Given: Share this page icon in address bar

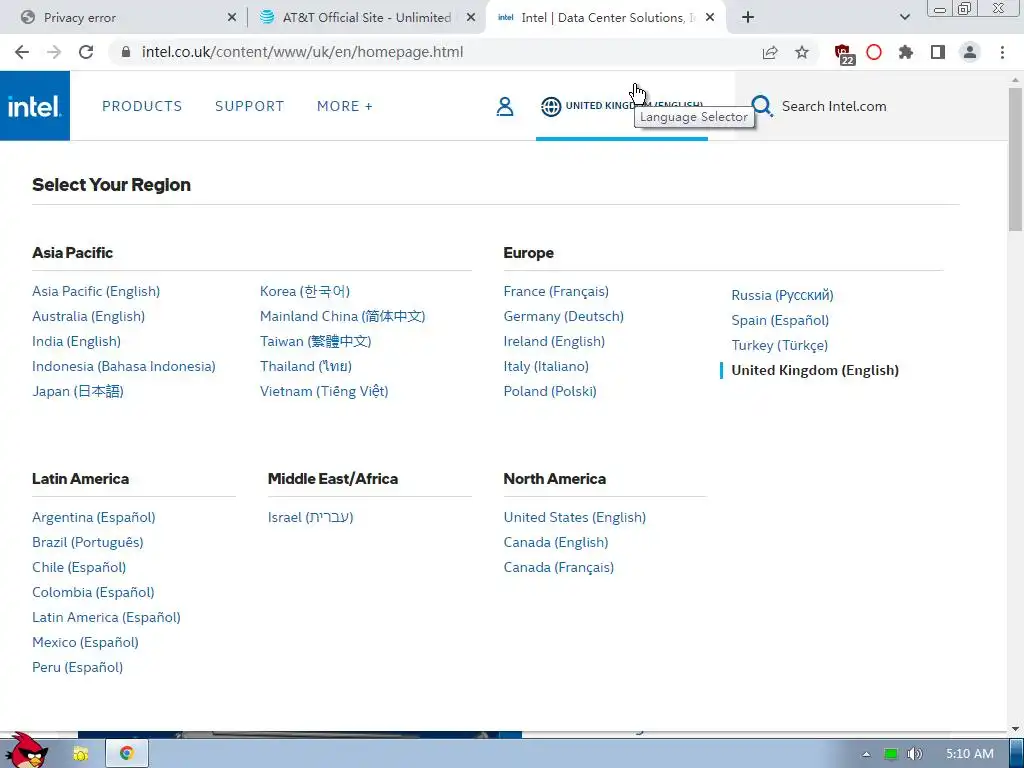Looking at the screenshot, I should 770,52.
